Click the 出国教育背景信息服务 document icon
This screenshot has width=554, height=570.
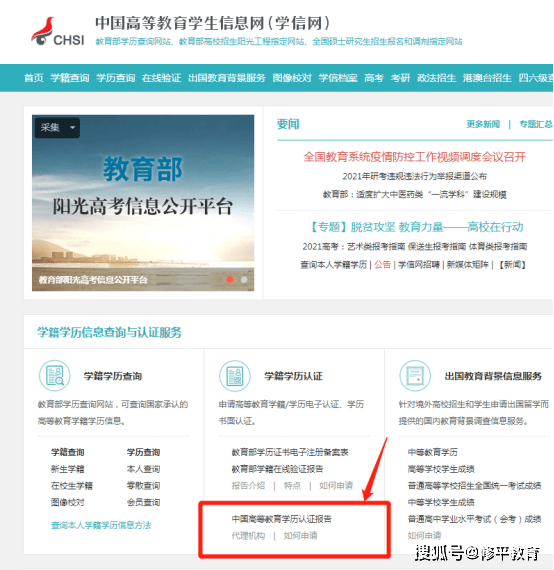pyautogui.click(x=415, y=376)
